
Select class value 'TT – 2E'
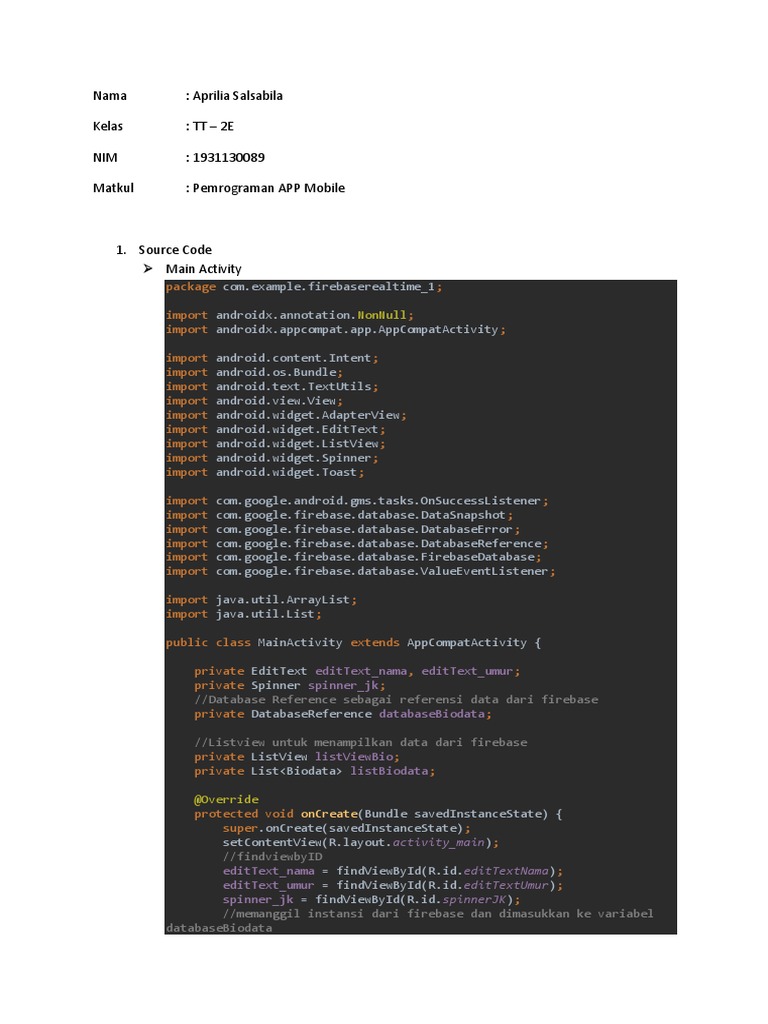(213, 126)
